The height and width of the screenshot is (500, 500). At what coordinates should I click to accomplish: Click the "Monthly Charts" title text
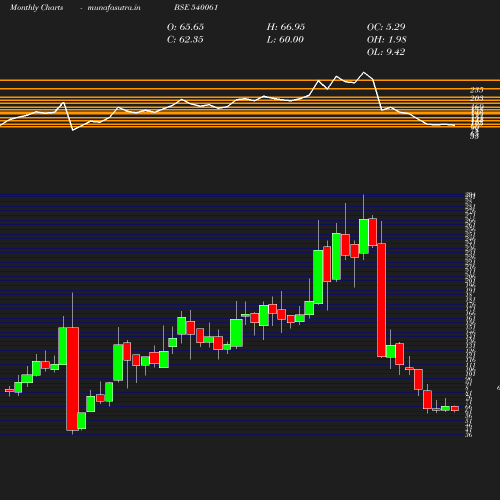(37, 8)
